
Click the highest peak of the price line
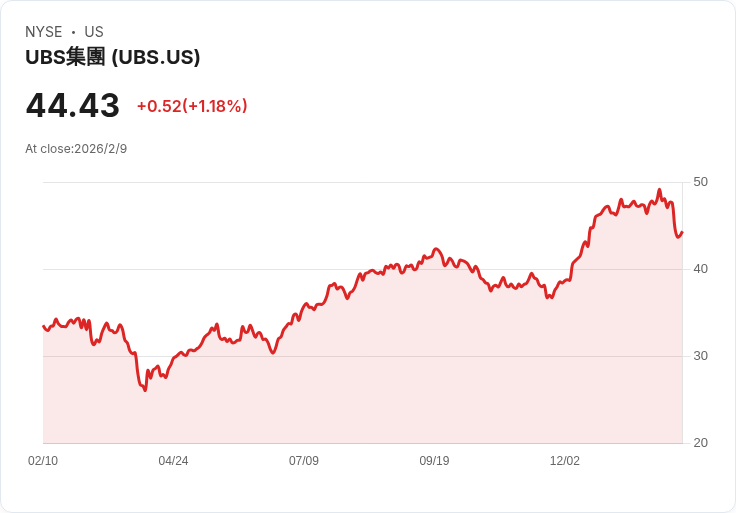point(659,190)
